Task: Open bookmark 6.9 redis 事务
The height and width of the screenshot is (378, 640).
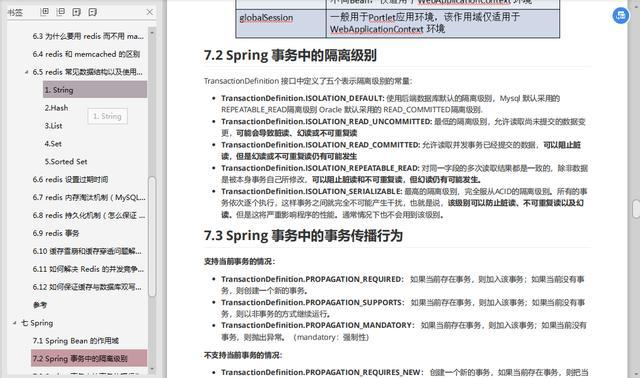Action: [x=56, y=233]
